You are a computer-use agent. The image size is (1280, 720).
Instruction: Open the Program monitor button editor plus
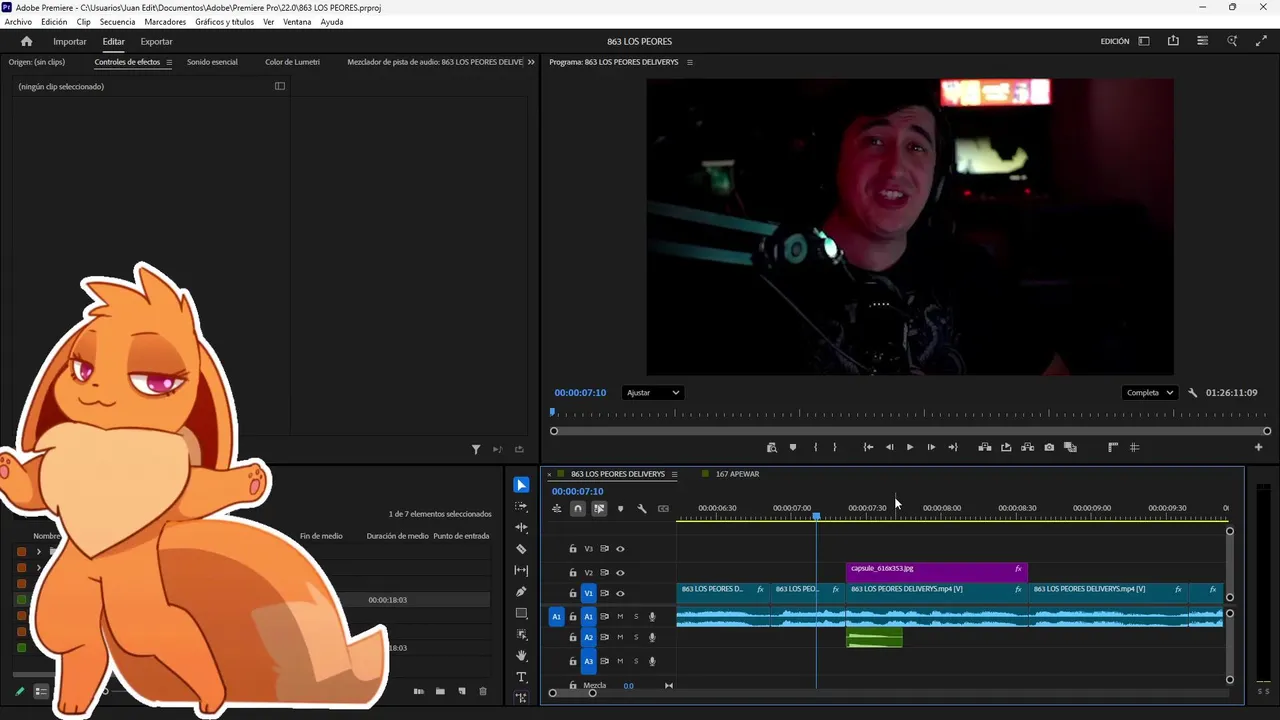(x=1258, y=447)
